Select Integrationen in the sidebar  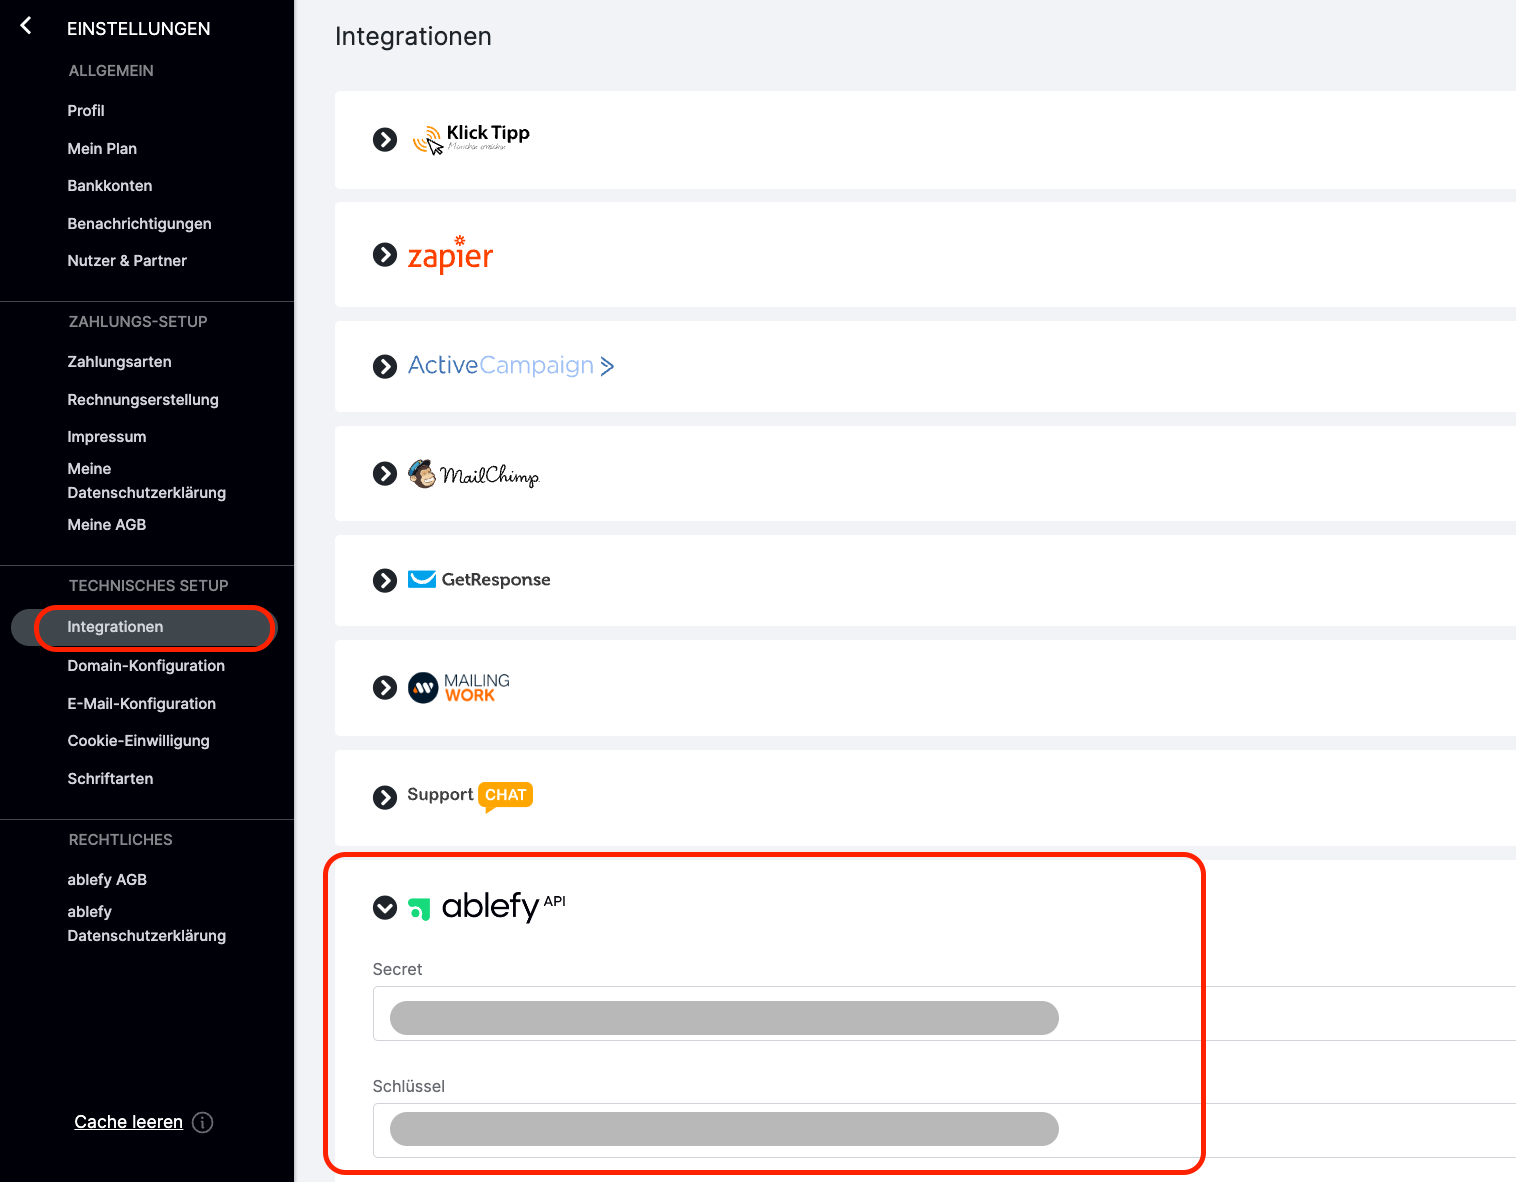(144, 627)
